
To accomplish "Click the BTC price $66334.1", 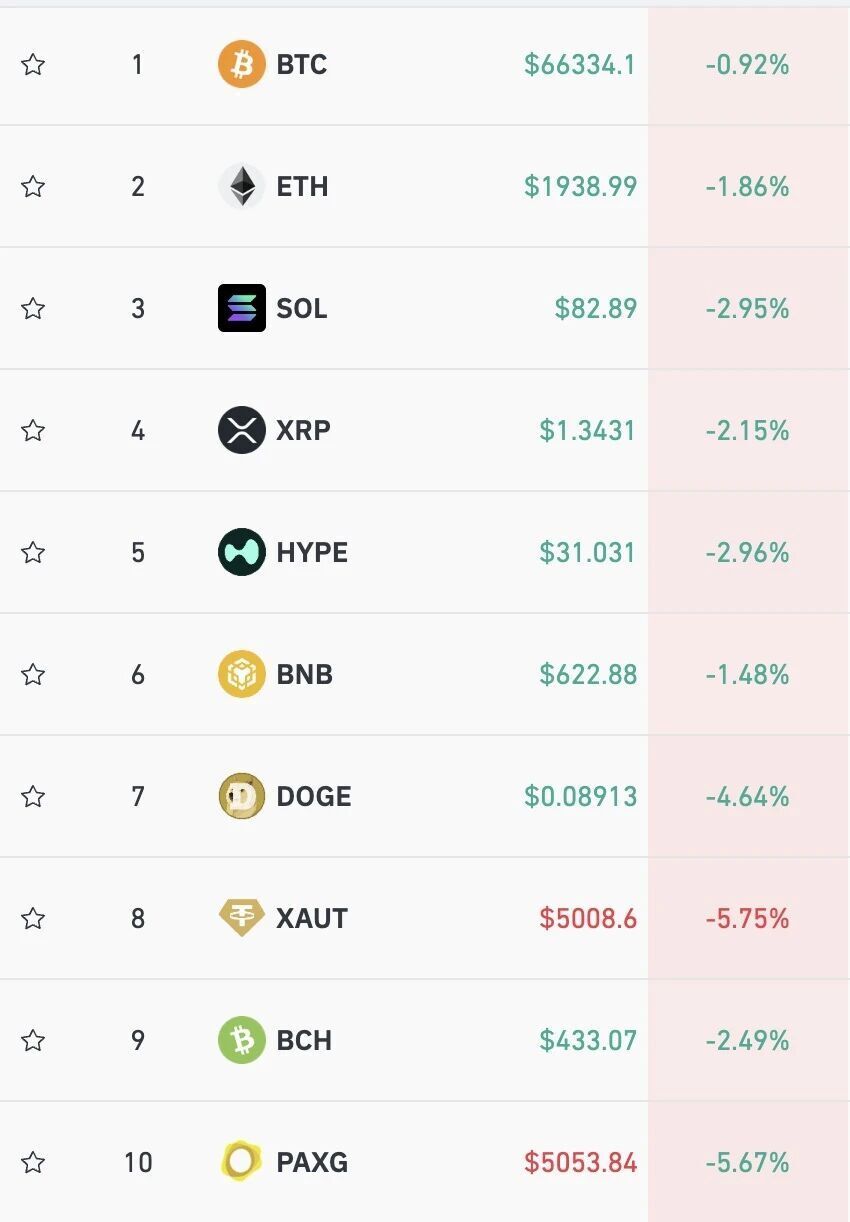I will [x=579, y=65].
